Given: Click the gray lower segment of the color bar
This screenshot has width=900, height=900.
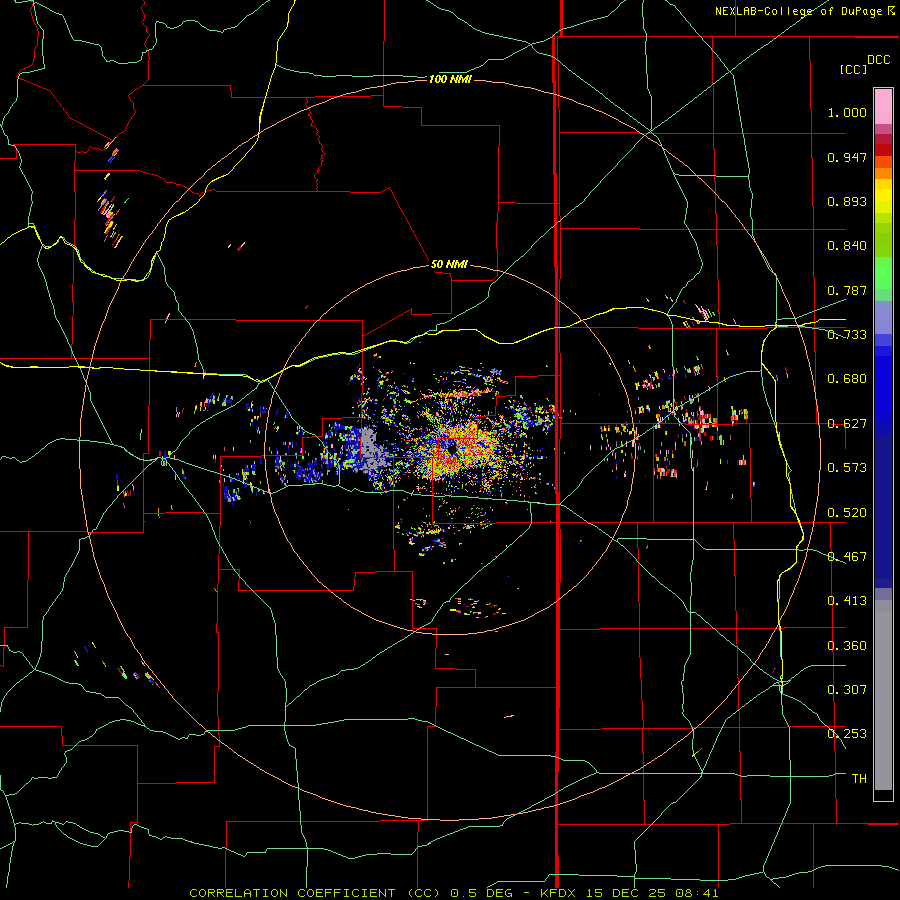Looking at the screenshot, I should (883, 695).
